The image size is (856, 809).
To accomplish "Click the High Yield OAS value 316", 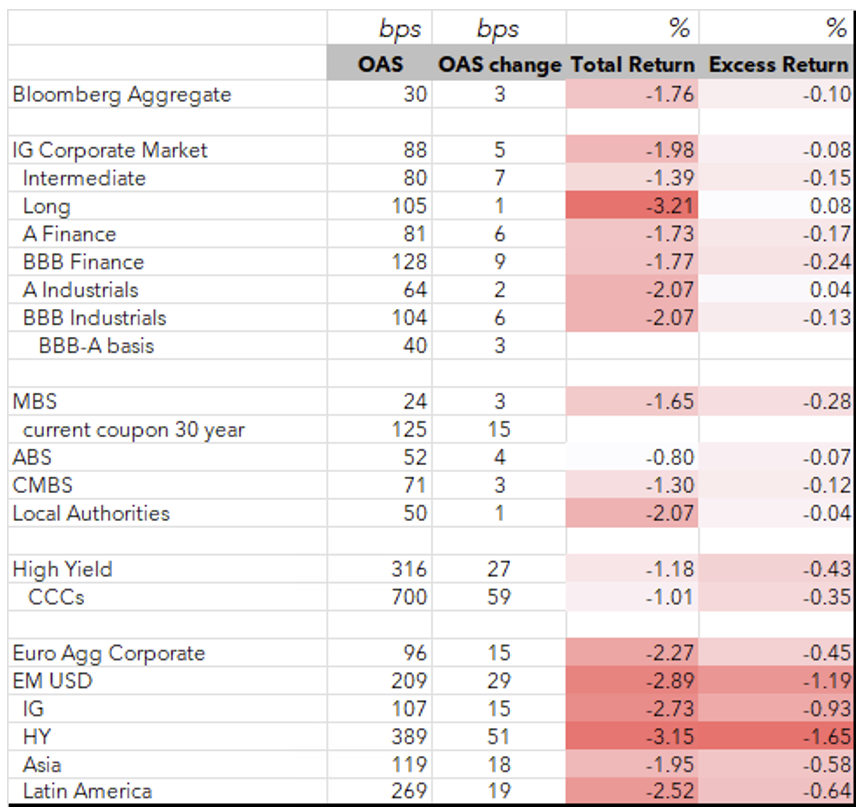I will pyautogui.click(x=410, y=569).
